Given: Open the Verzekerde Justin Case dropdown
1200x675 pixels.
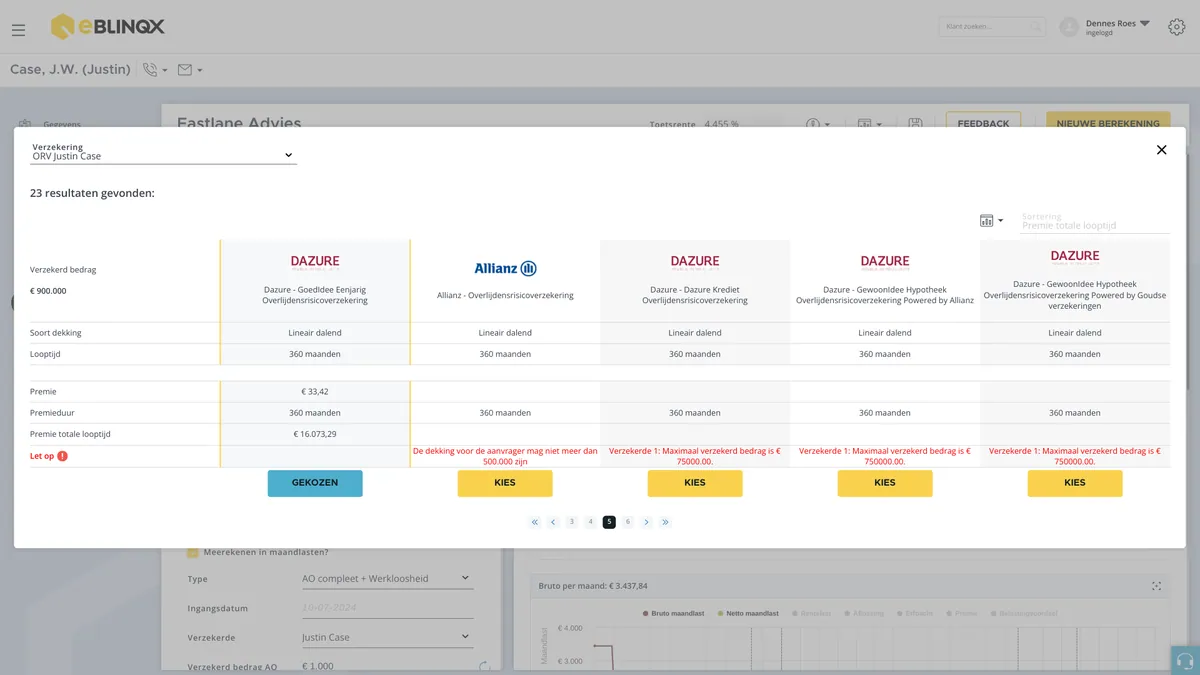Looking at the screenshot, I should coord(387,637).
